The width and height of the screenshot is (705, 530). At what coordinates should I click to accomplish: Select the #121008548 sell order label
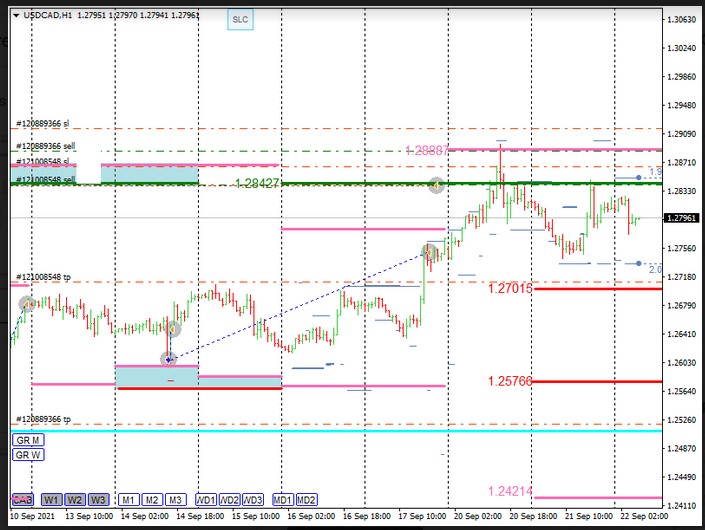tap(46, 180)
